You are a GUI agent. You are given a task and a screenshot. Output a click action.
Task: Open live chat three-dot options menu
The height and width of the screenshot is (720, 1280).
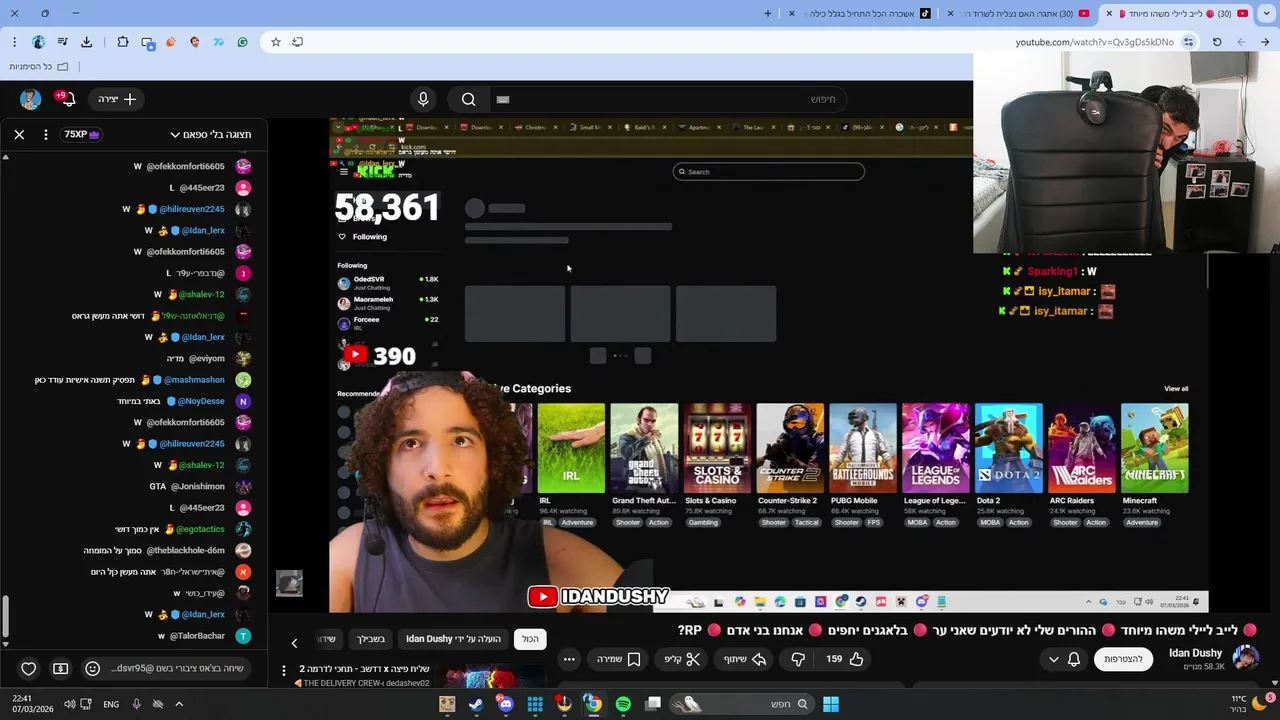click(45, 134)
